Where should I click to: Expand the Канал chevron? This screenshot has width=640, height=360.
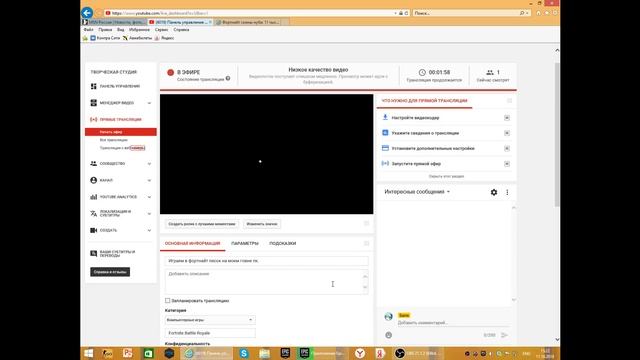coord(149,180)
